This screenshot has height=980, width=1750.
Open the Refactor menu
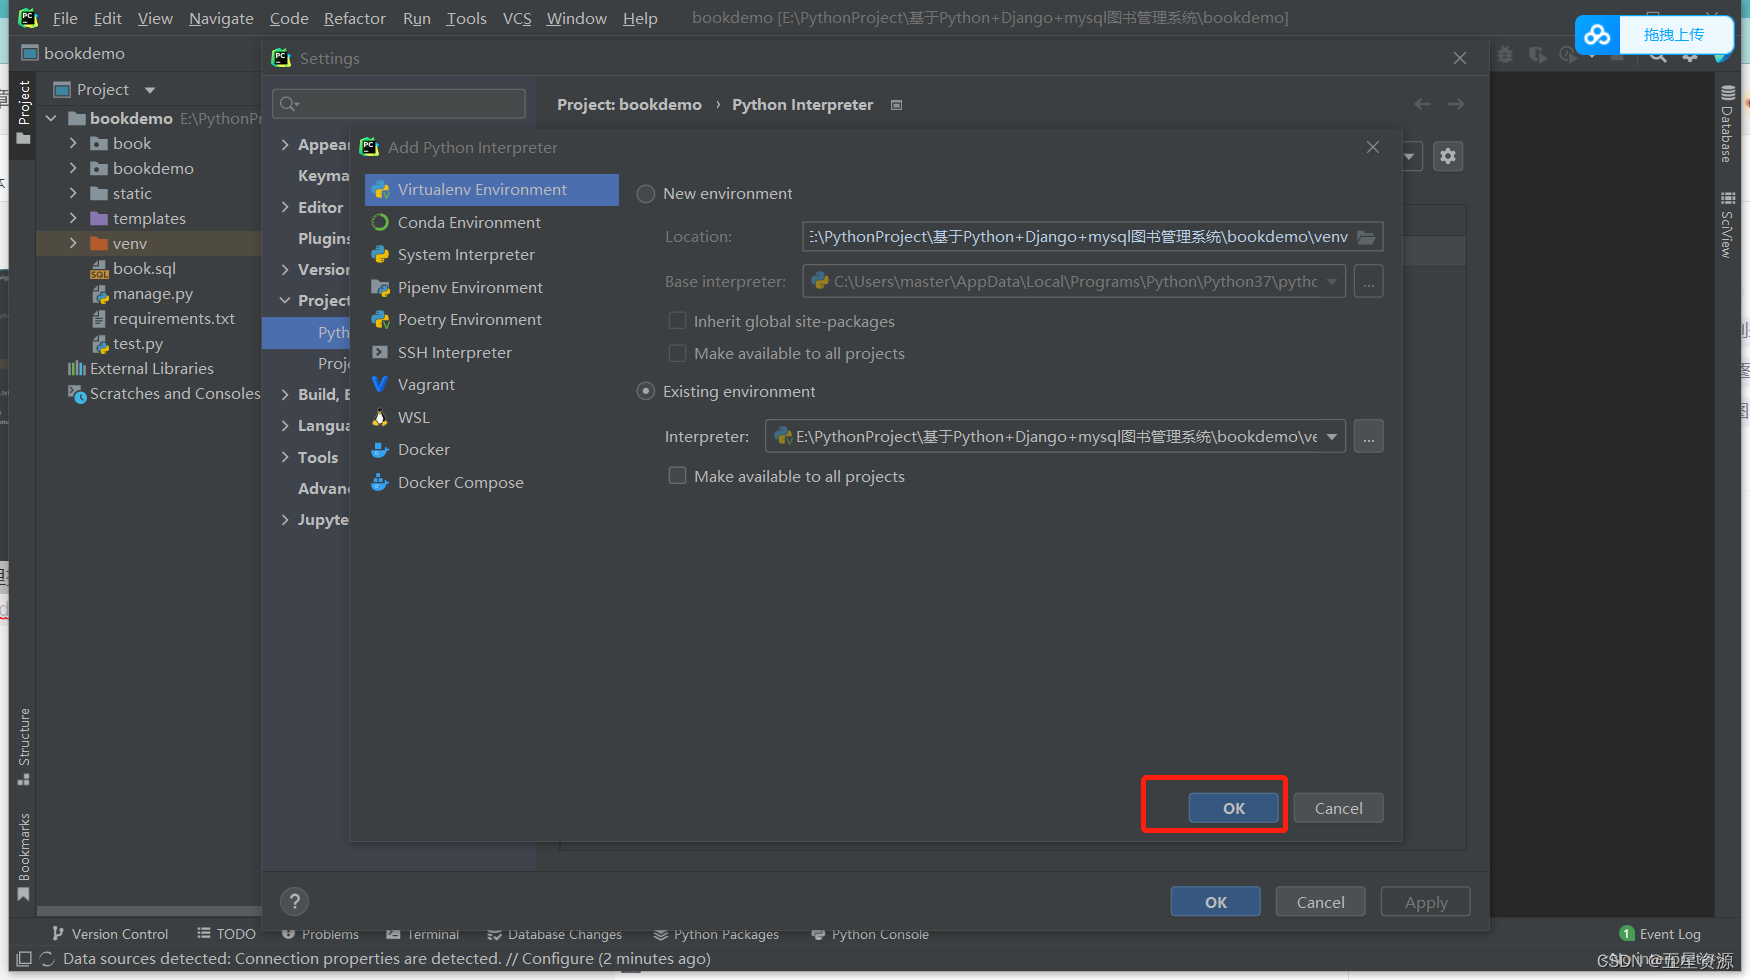tap(354, 18)
